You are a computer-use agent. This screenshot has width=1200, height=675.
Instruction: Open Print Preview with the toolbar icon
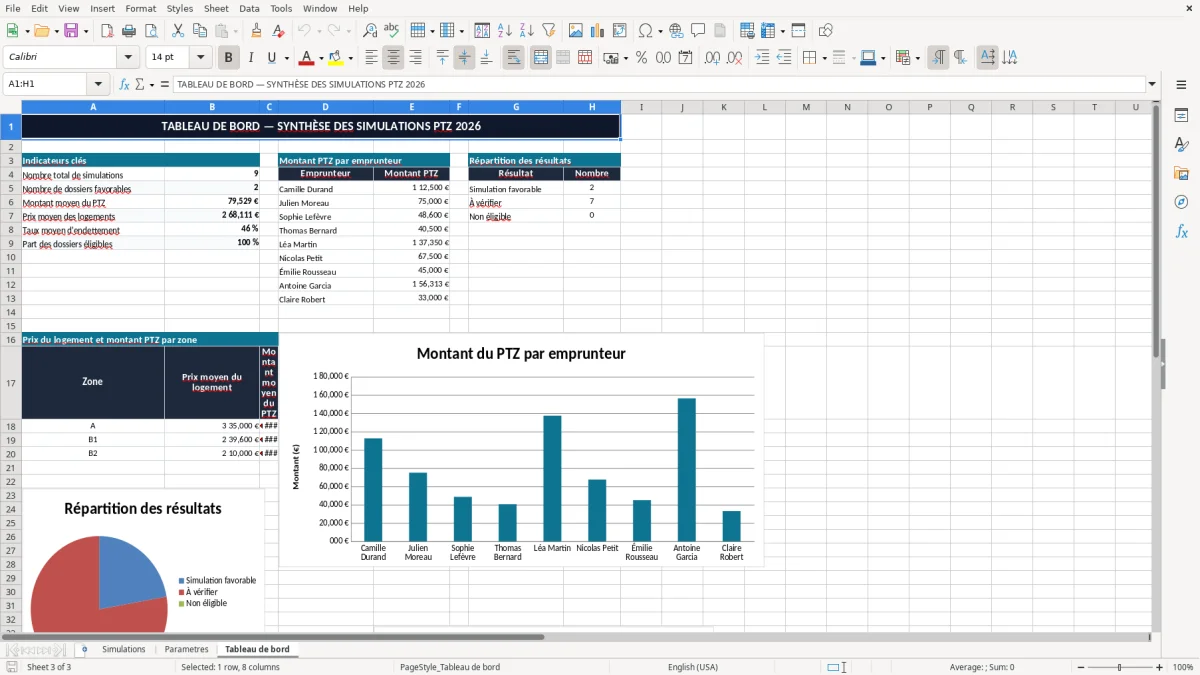[x=150, y=31]
